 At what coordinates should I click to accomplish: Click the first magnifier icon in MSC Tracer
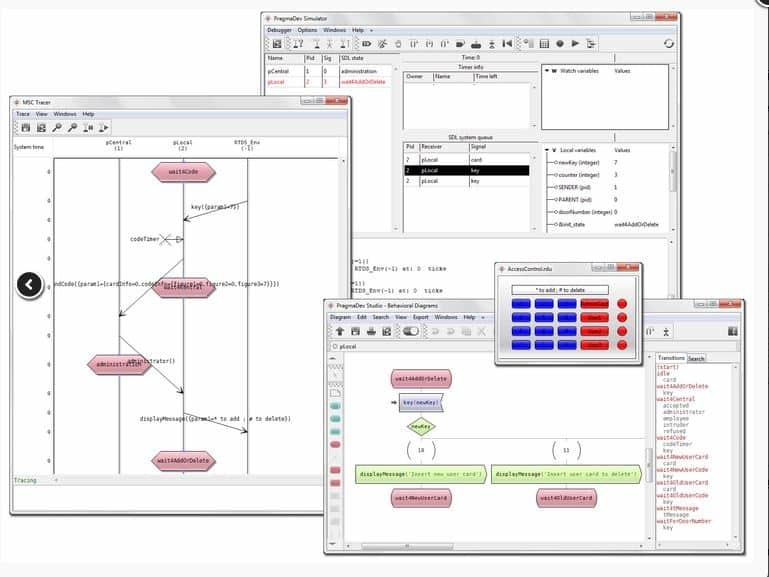57,128
